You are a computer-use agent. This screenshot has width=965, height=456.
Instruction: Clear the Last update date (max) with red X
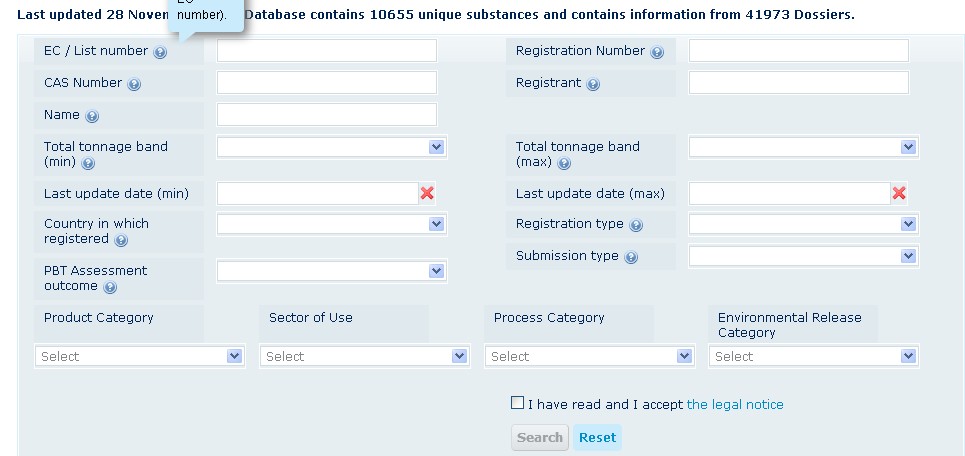[x=899, y=193]
